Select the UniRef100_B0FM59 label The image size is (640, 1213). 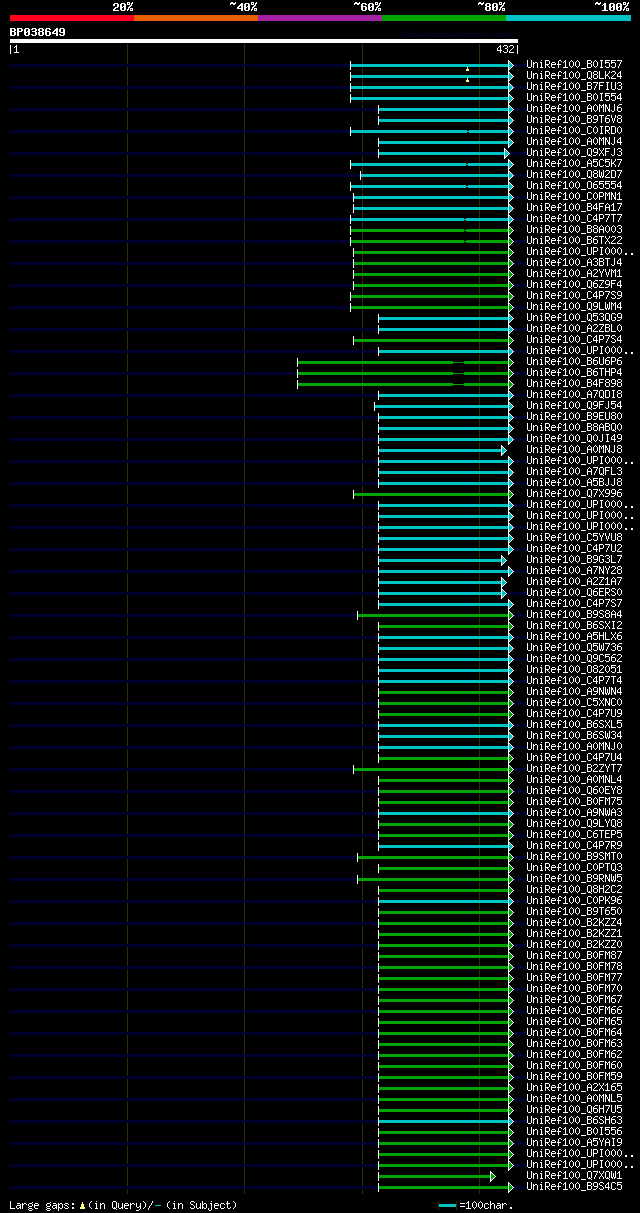click(574, 1076)
